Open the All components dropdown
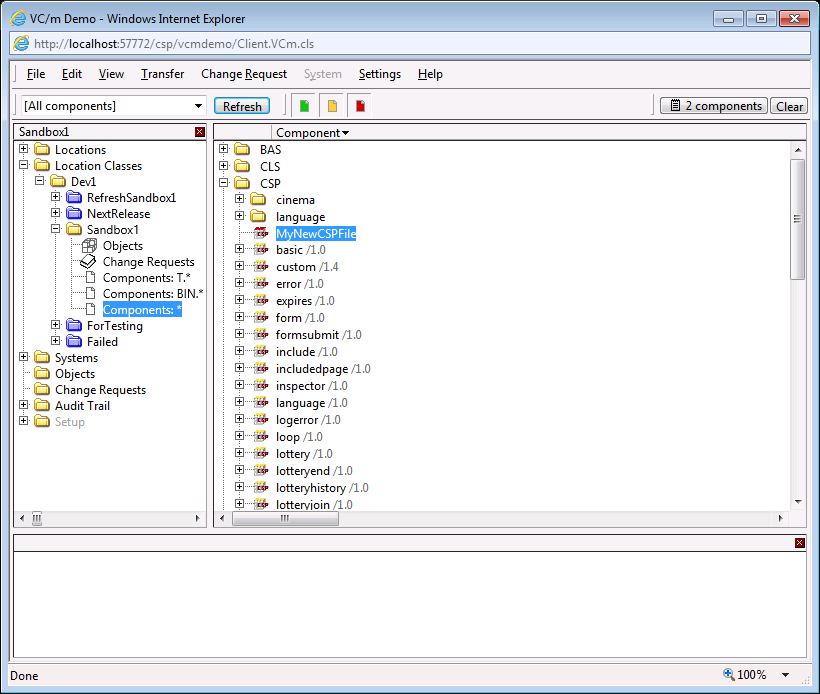 (198, 106)
